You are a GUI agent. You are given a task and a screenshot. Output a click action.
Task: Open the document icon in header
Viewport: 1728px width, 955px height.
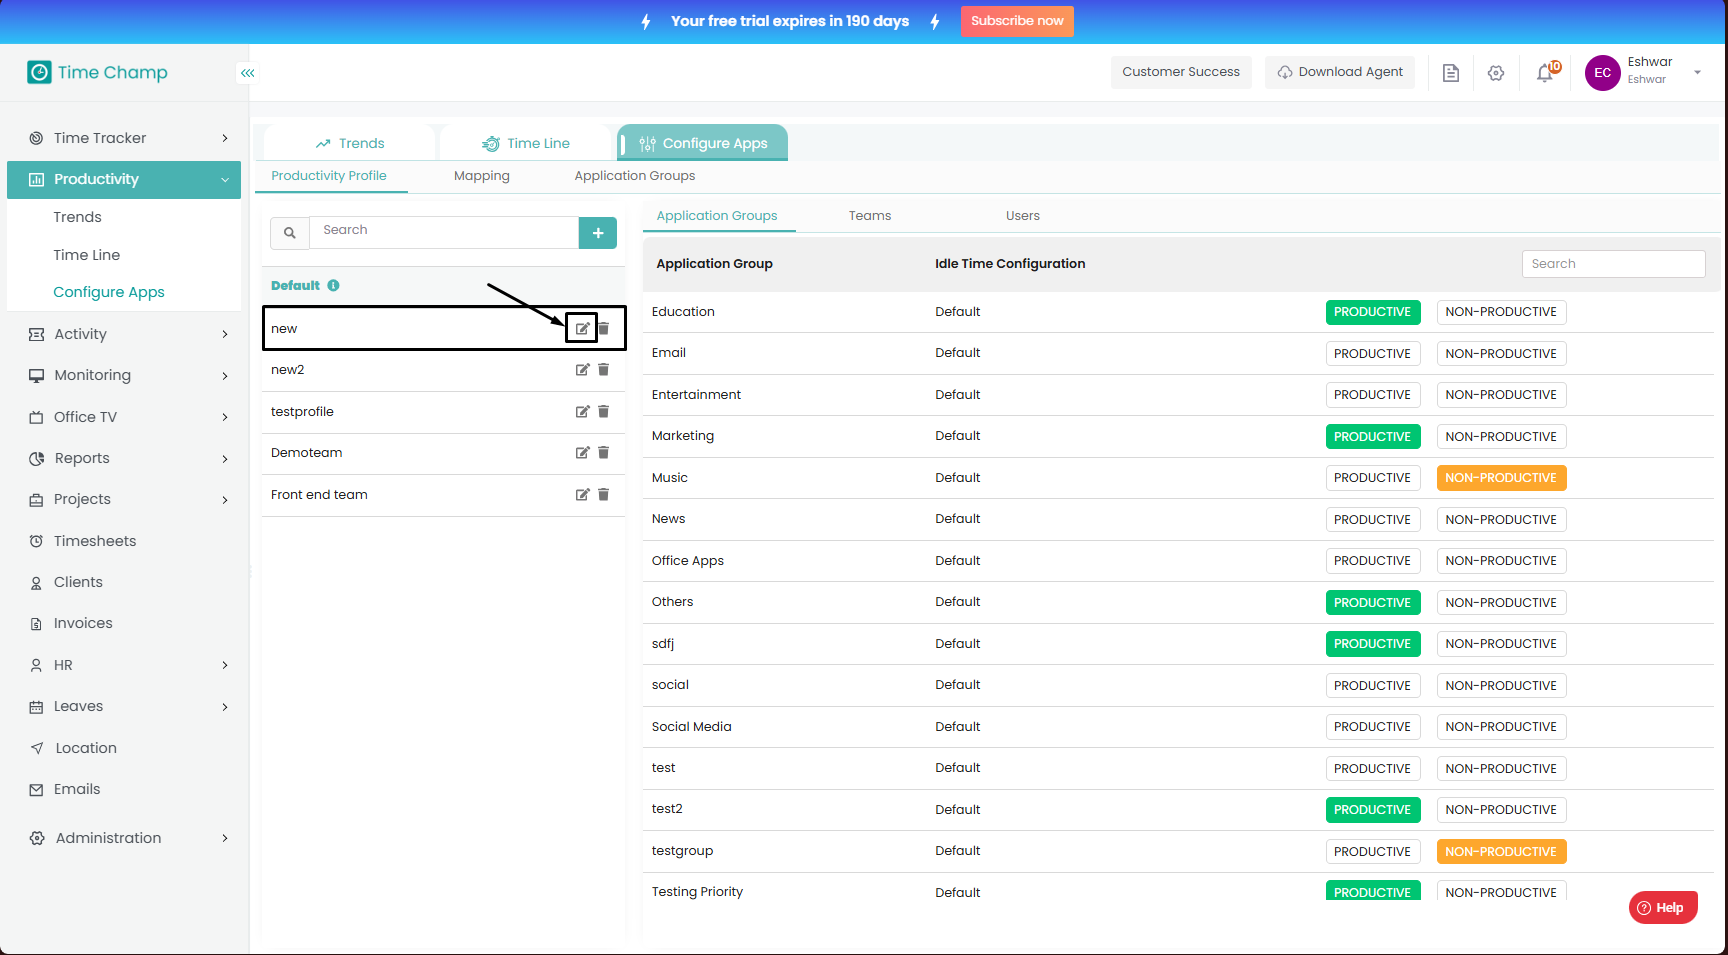pyautogui.click(x=1451, y=73)
